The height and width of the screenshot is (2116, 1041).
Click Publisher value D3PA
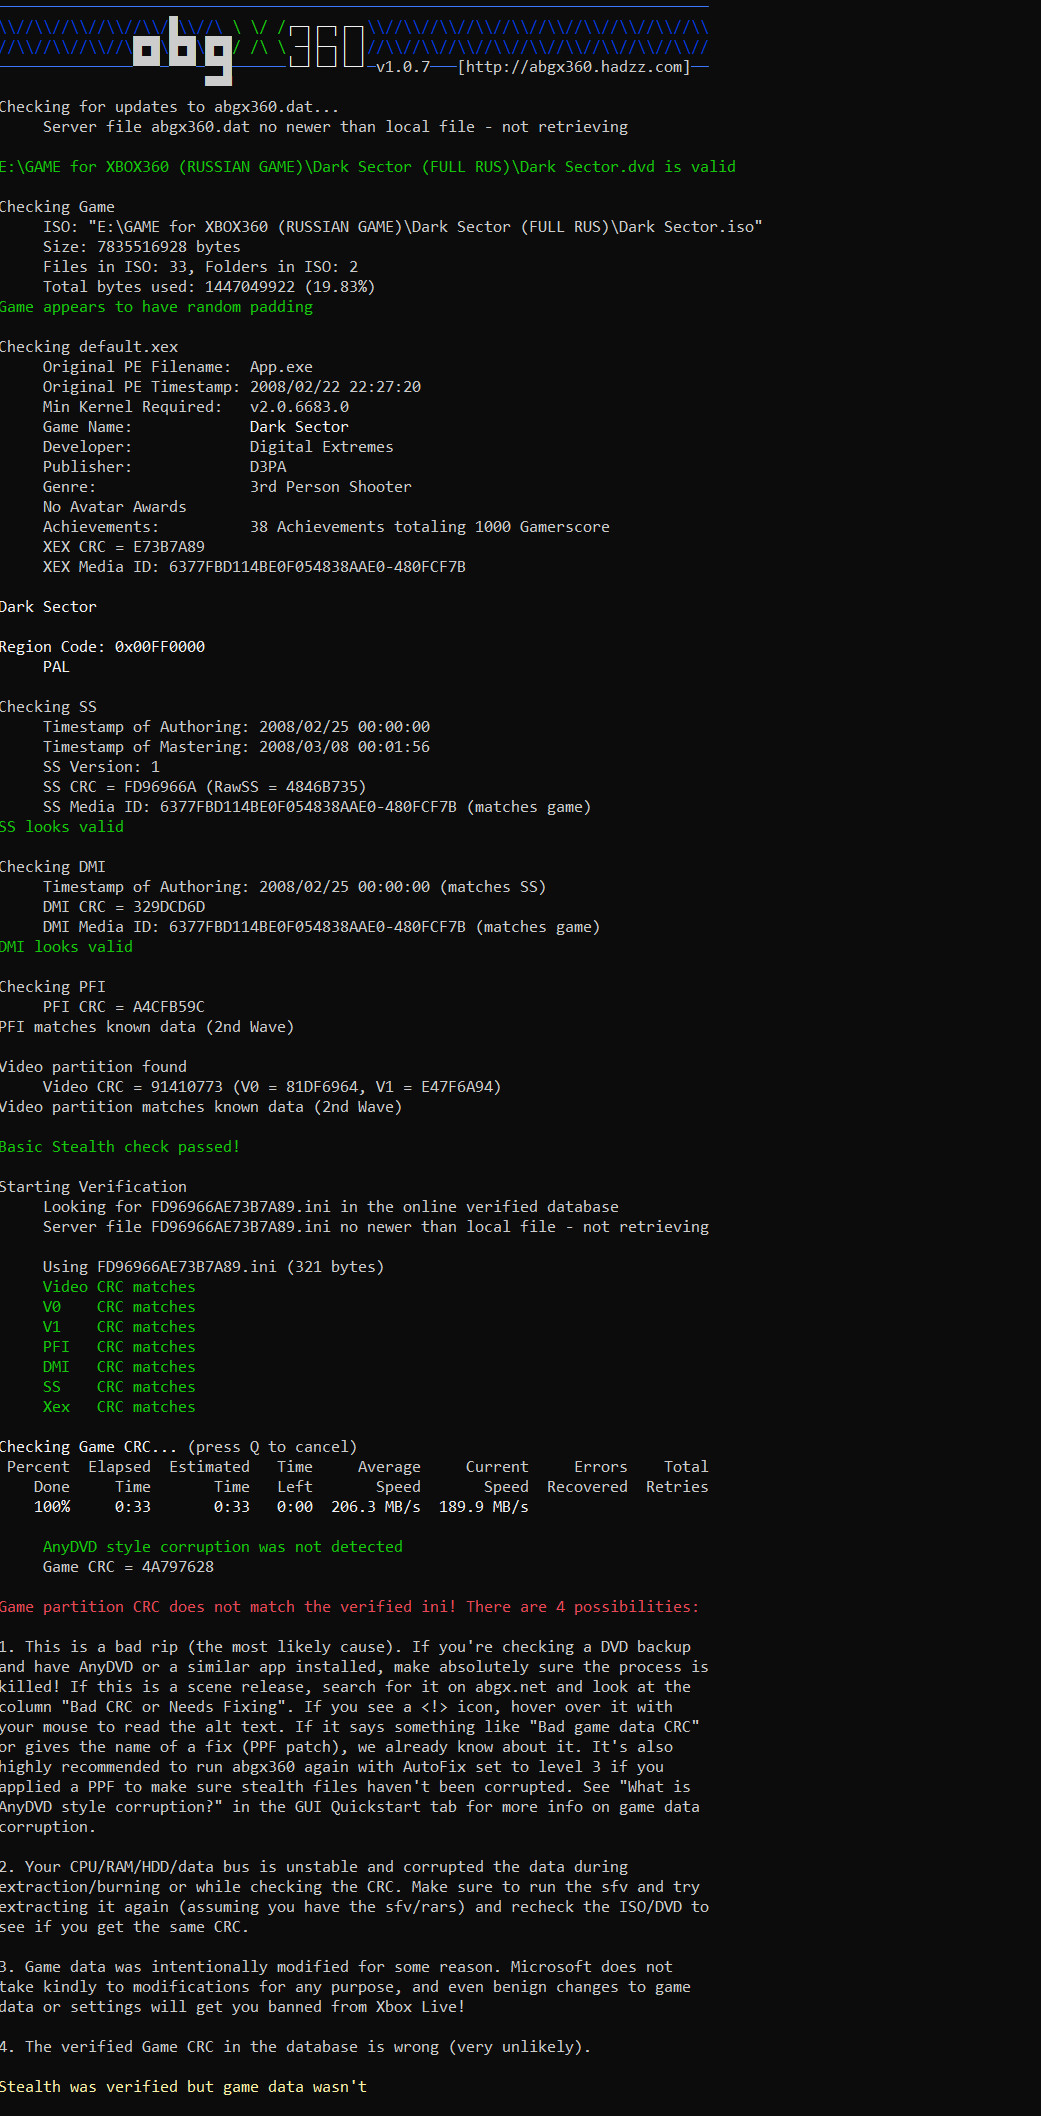(x=268, y=467)
